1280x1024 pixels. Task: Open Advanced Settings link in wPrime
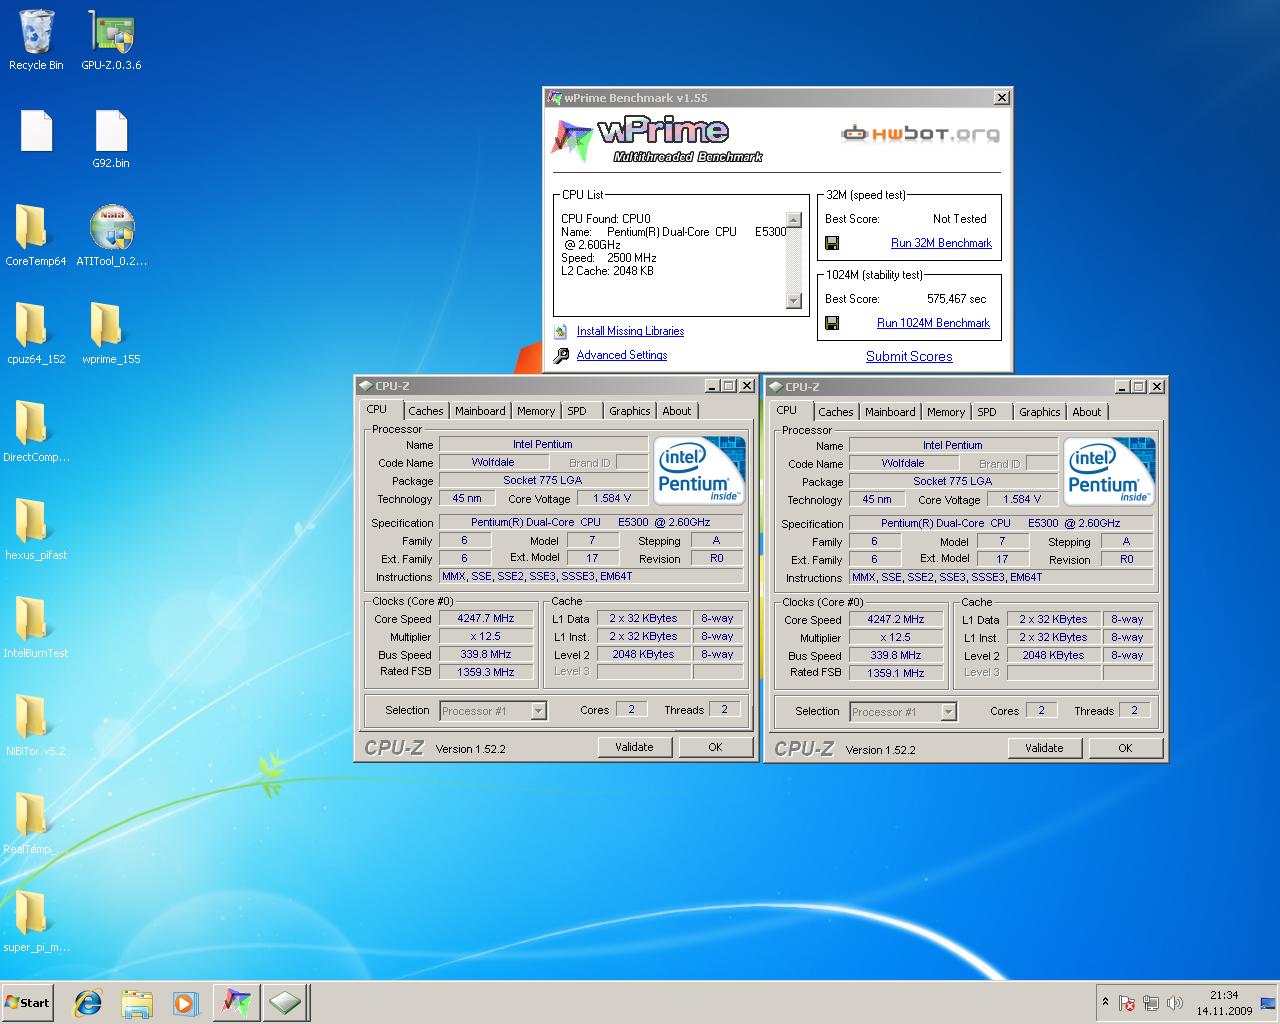[621, 355]
